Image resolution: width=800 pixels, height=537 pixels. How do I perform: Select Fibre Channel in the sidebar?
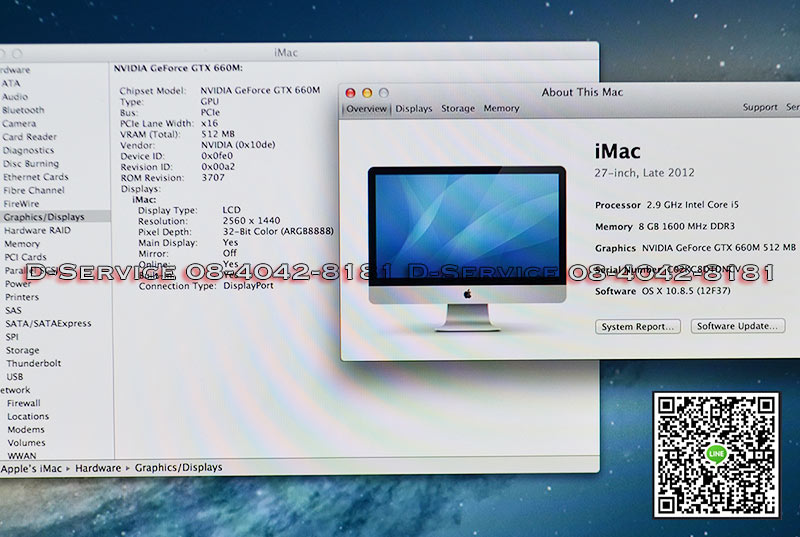pos(34,190)
